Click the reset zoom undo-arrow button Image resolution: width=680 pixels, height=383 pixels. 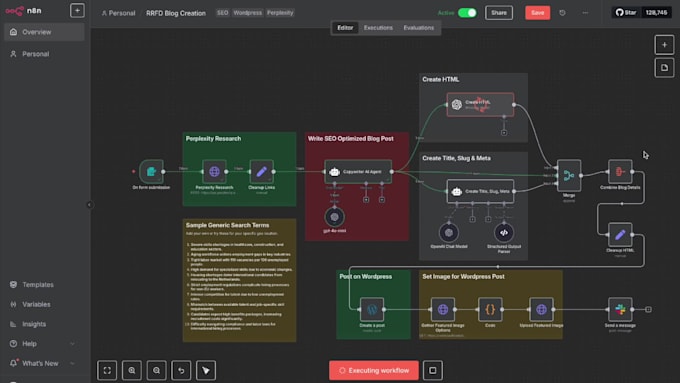click(181, 370)
